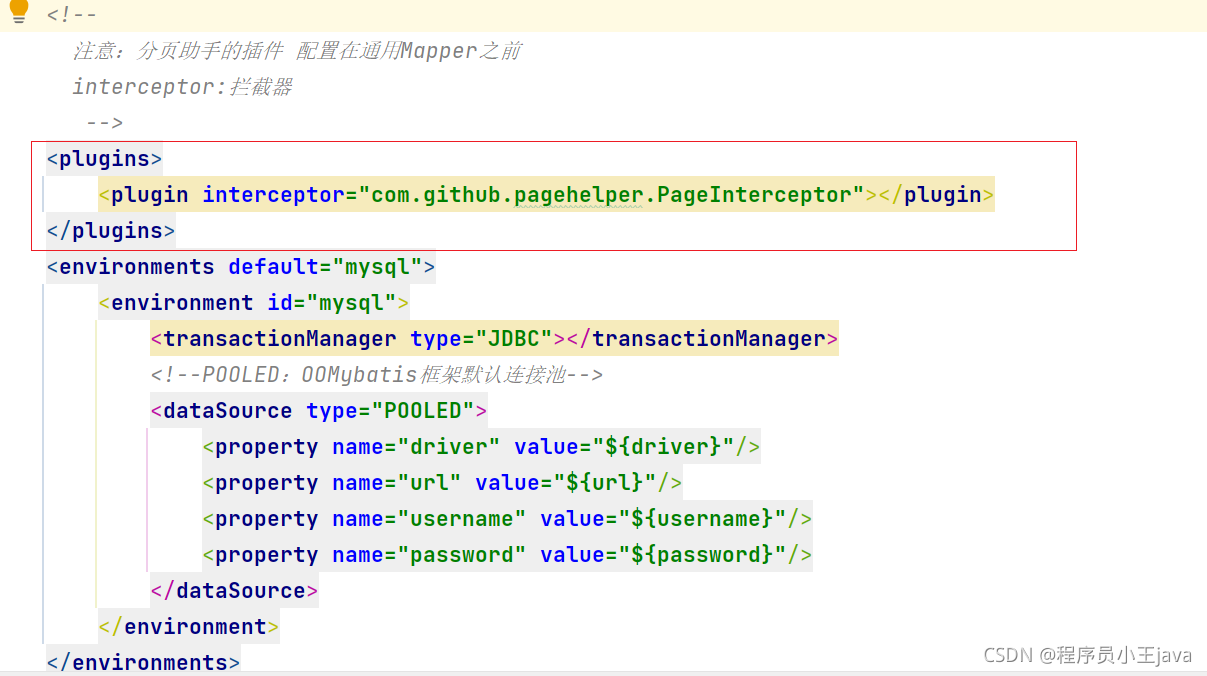Click the opening plugins tag

[104, 158]
